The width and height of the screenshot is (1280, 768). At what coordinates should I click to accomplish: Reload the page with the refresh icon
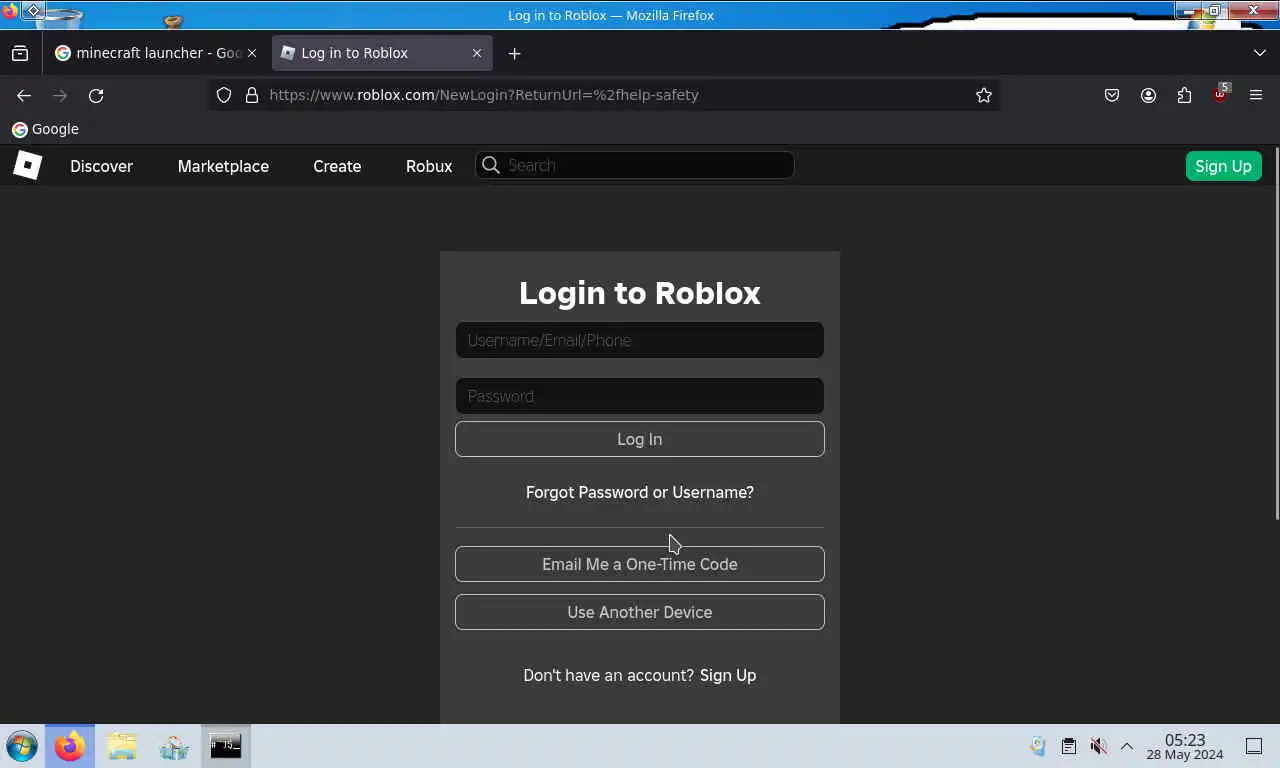96,95
